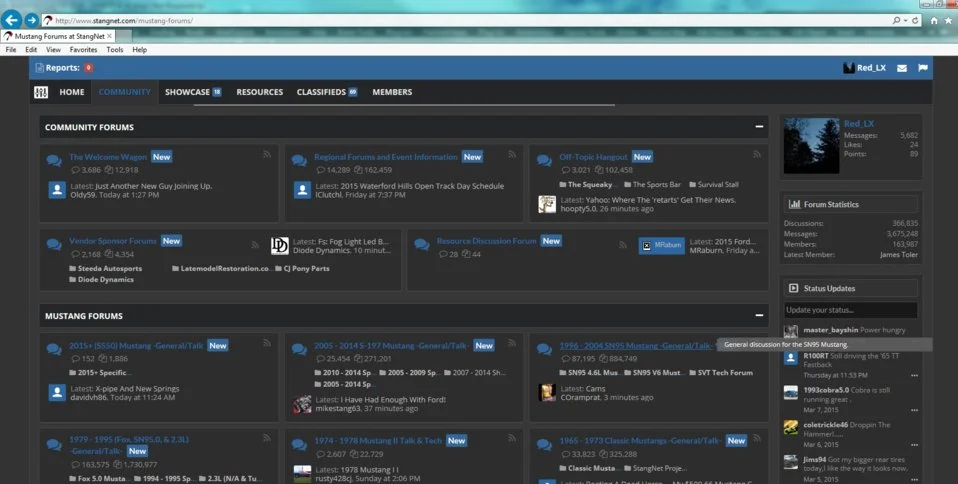Collapse the Community Forums section

(x=759, y=126)
